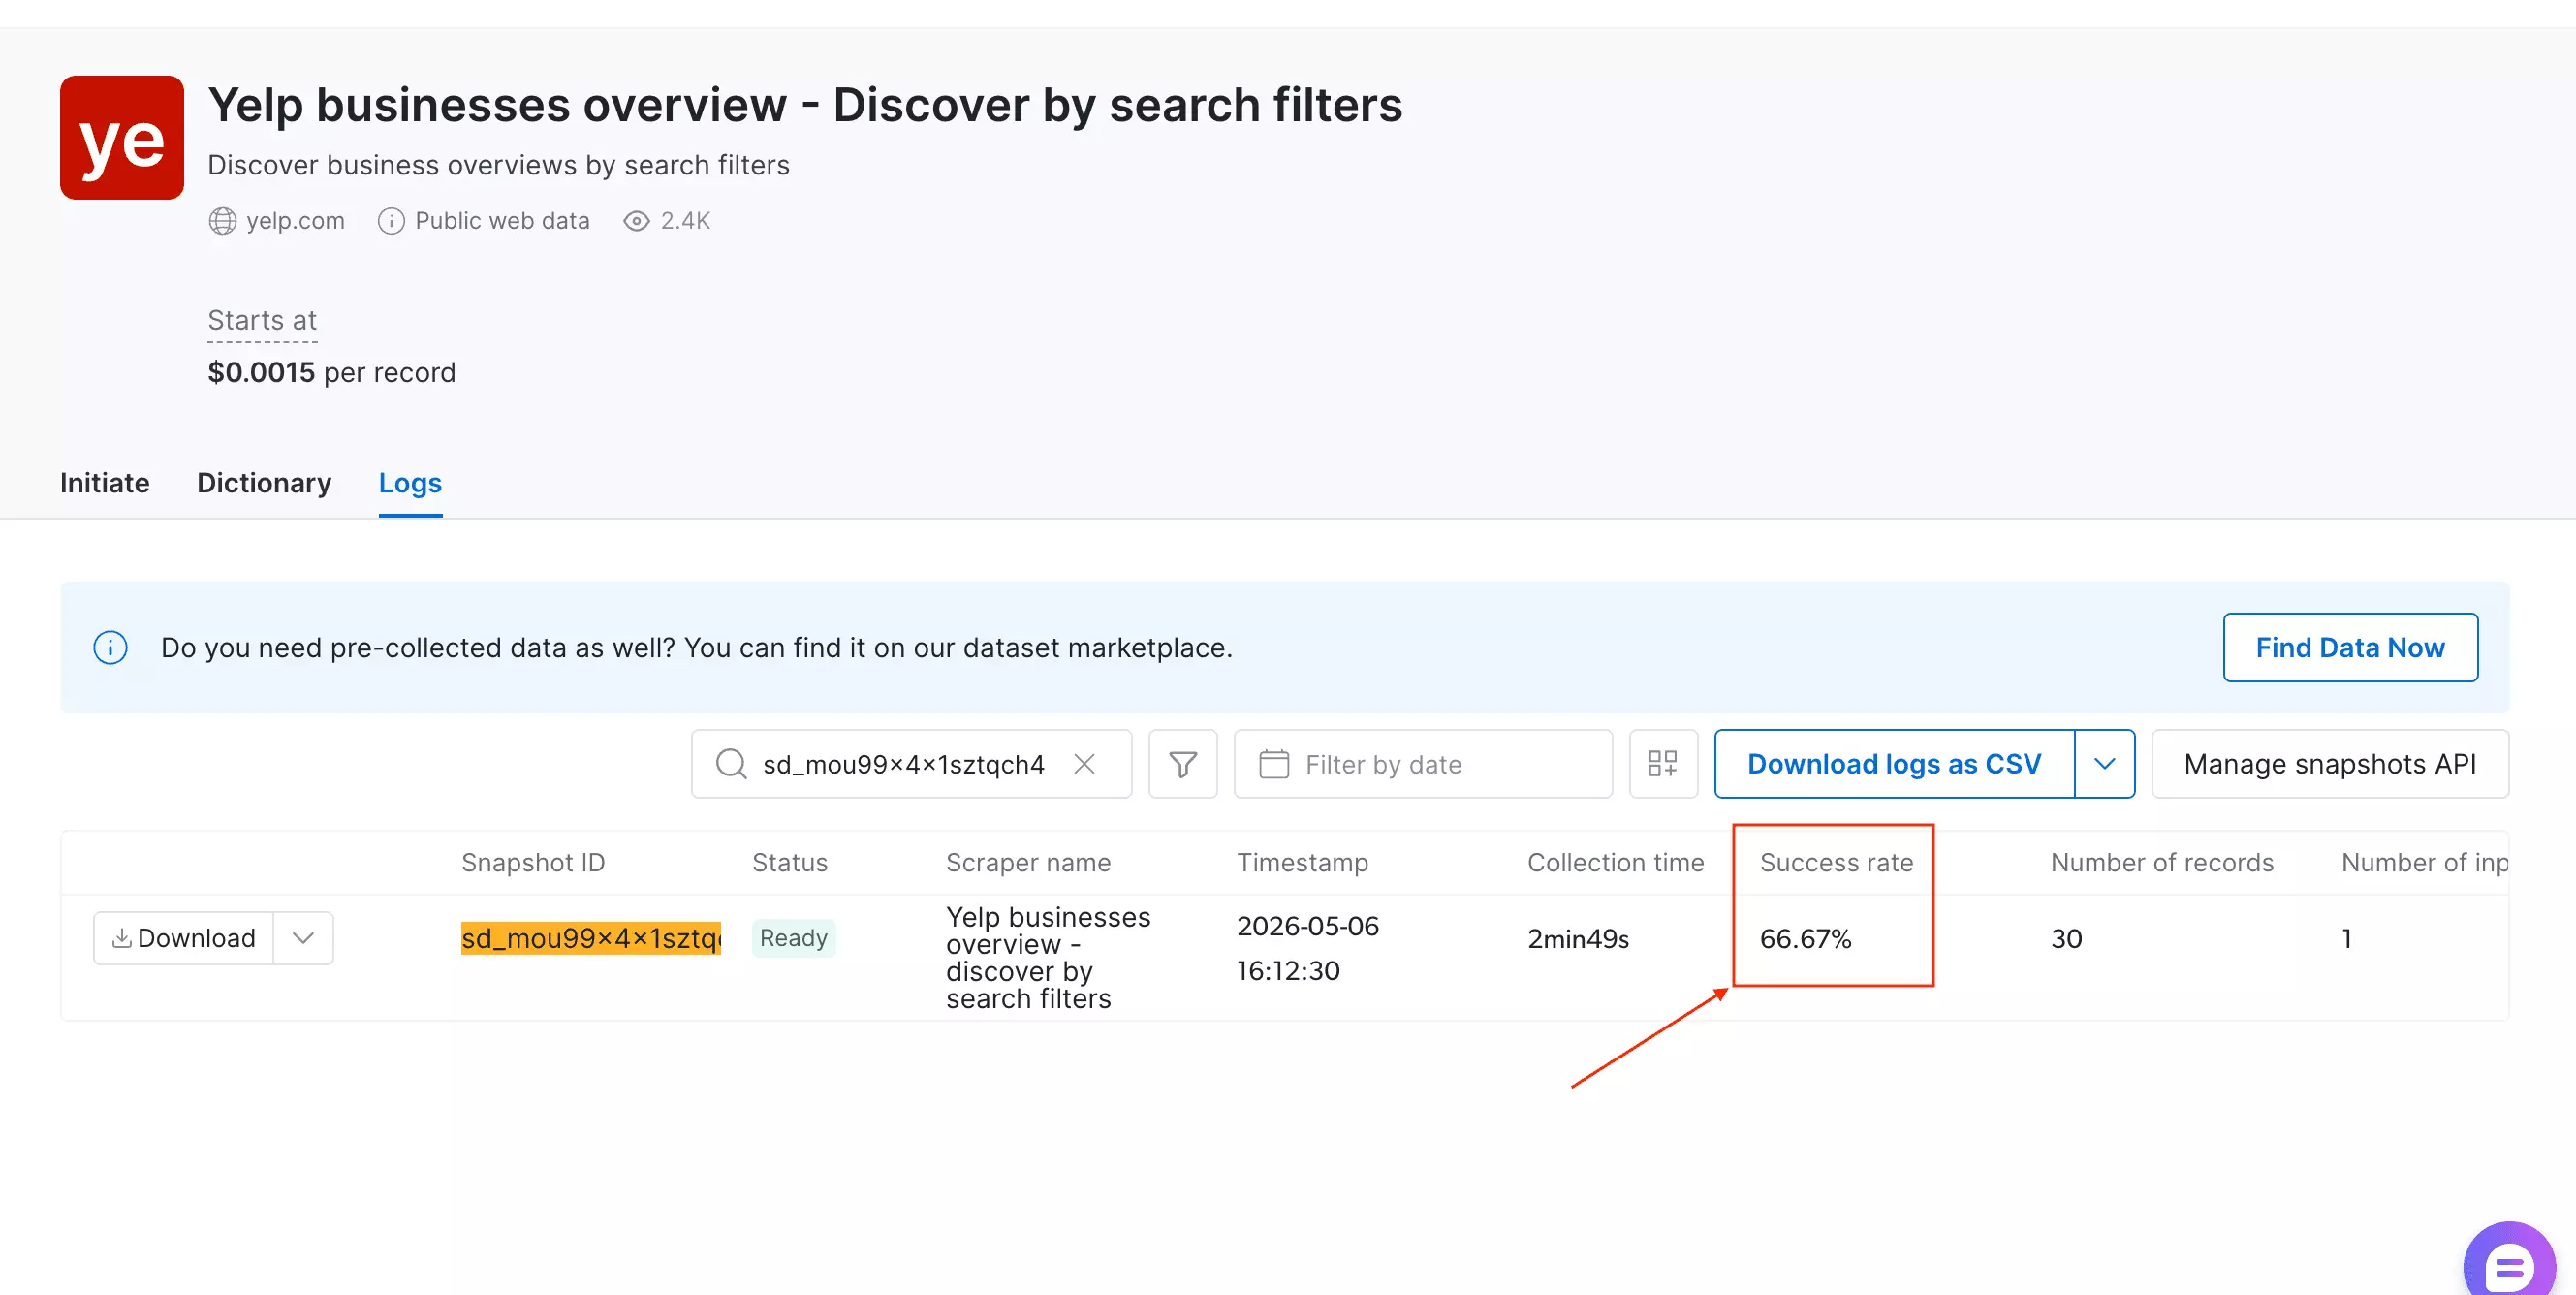Click the Status column header
Viewport: 2576px width, 1295px height.
(x=790, y=862)
